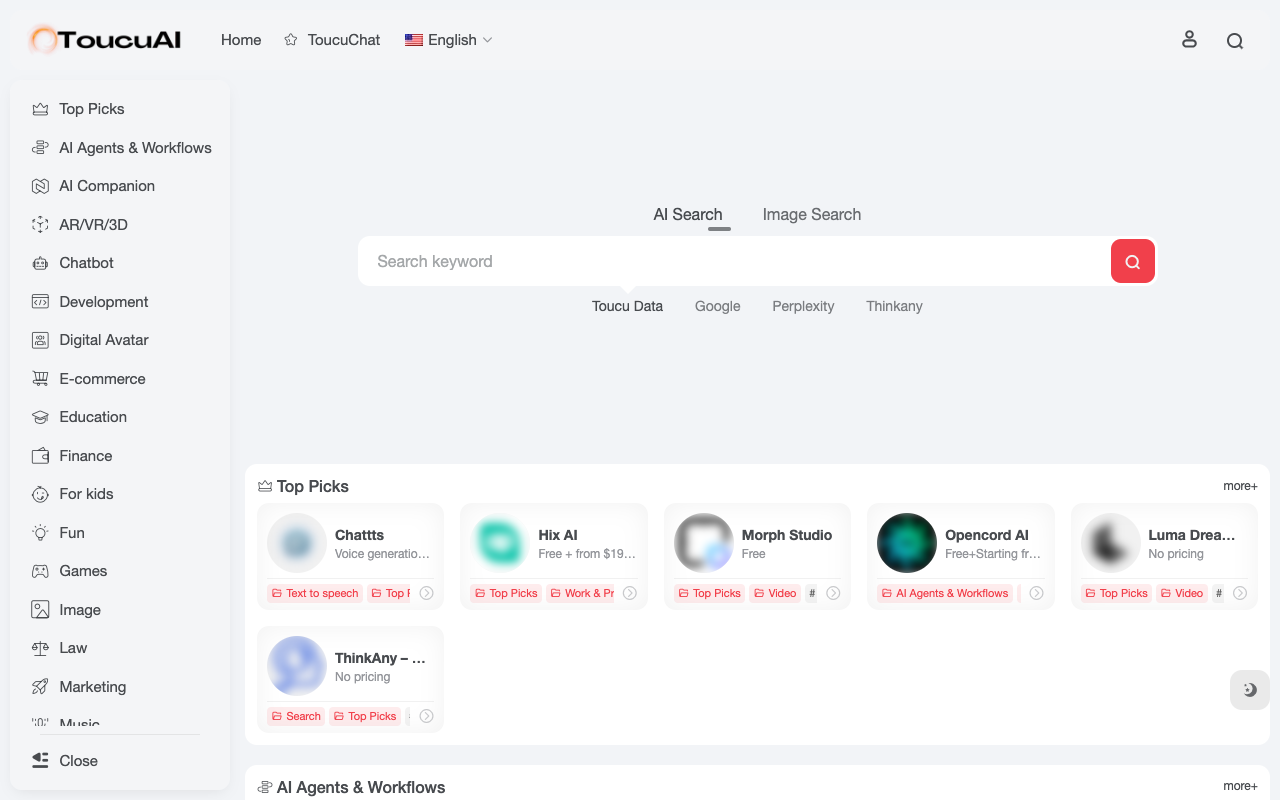Image resolution: width=1280 pixels, height=800 pixels.
Task: Click Video tag on Morph Studio card
Action: (x=775, y=593)
